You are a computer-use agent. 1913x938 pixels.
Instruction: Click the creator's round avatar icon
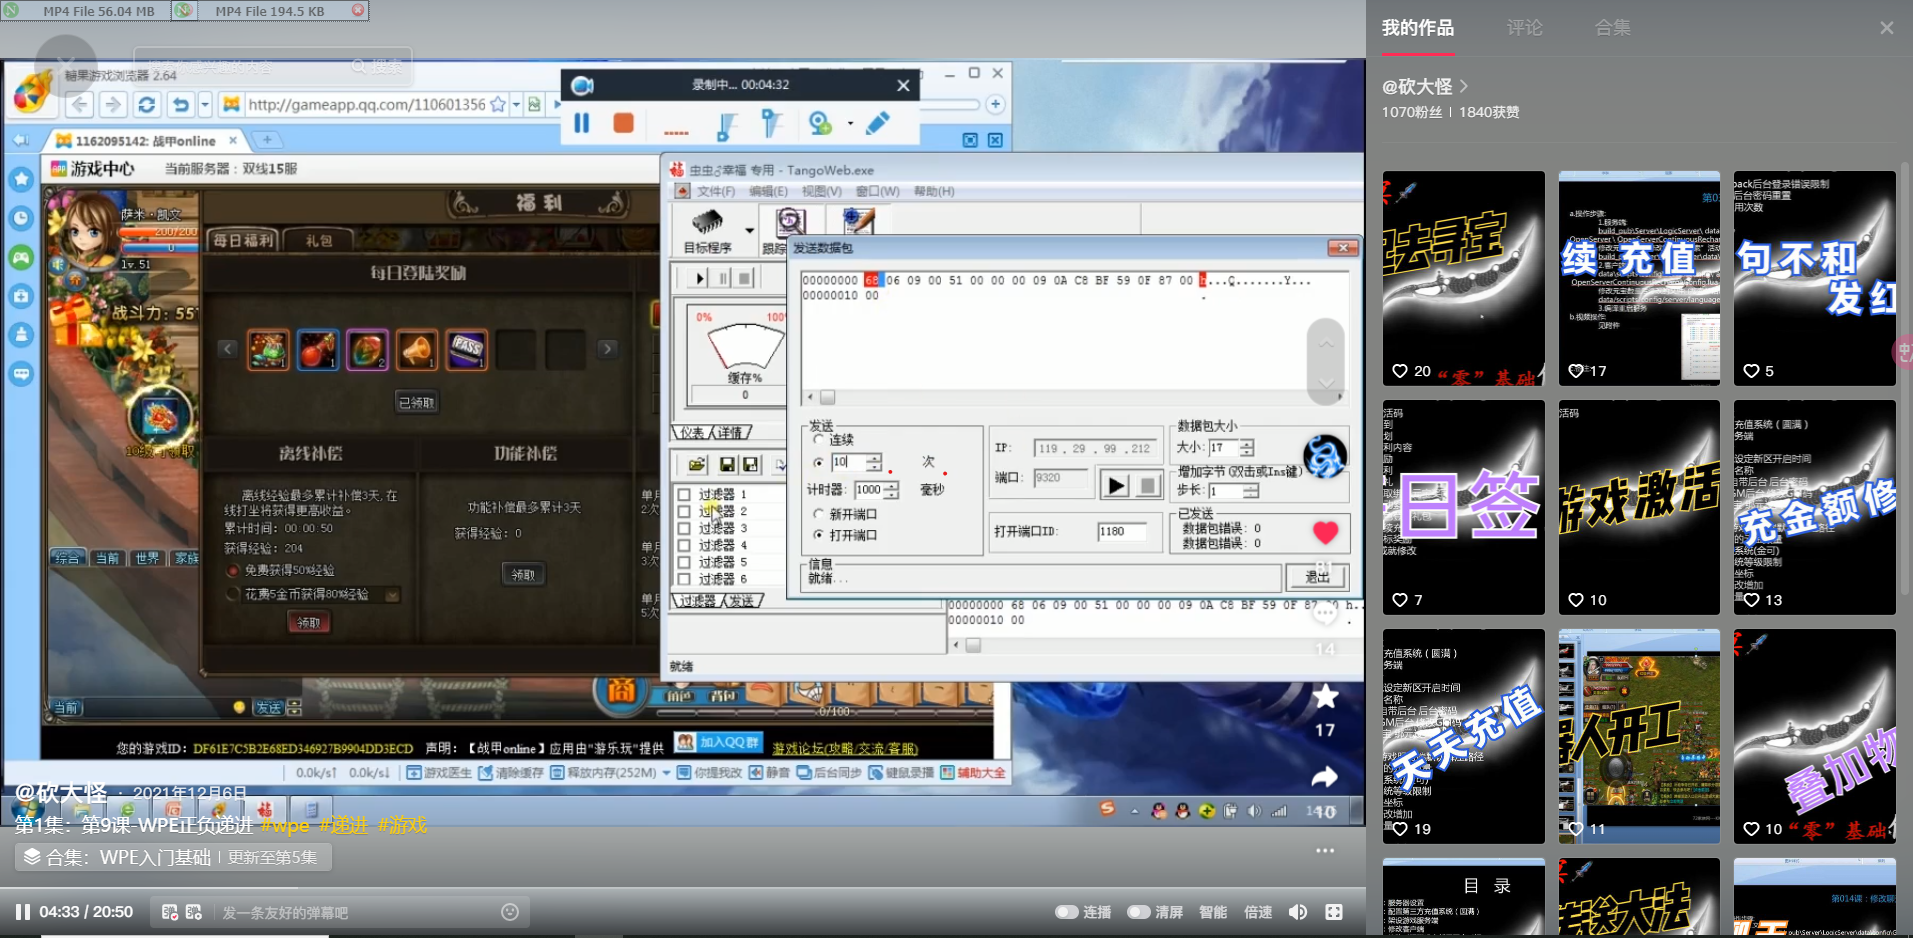[x=1325, y=456]
